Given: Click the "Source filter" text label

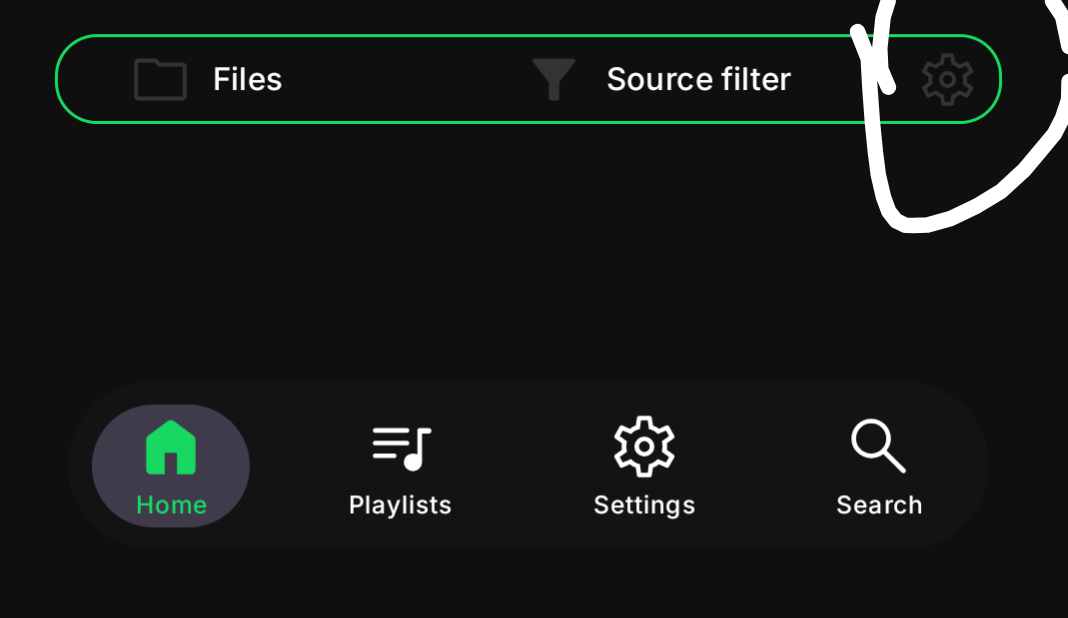Looking at the screenshot, I should tap(698, 80).
